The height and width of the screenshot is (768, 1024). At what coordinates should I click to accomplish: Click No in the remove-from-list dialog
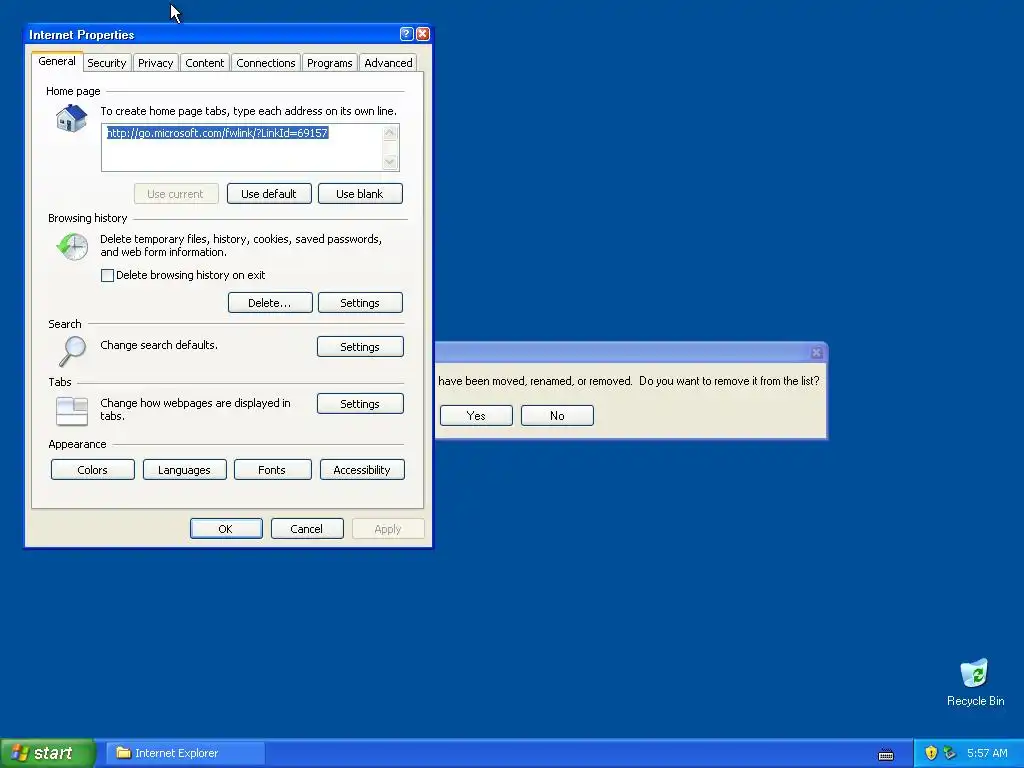pyautogui.click(x=557, y=416)
